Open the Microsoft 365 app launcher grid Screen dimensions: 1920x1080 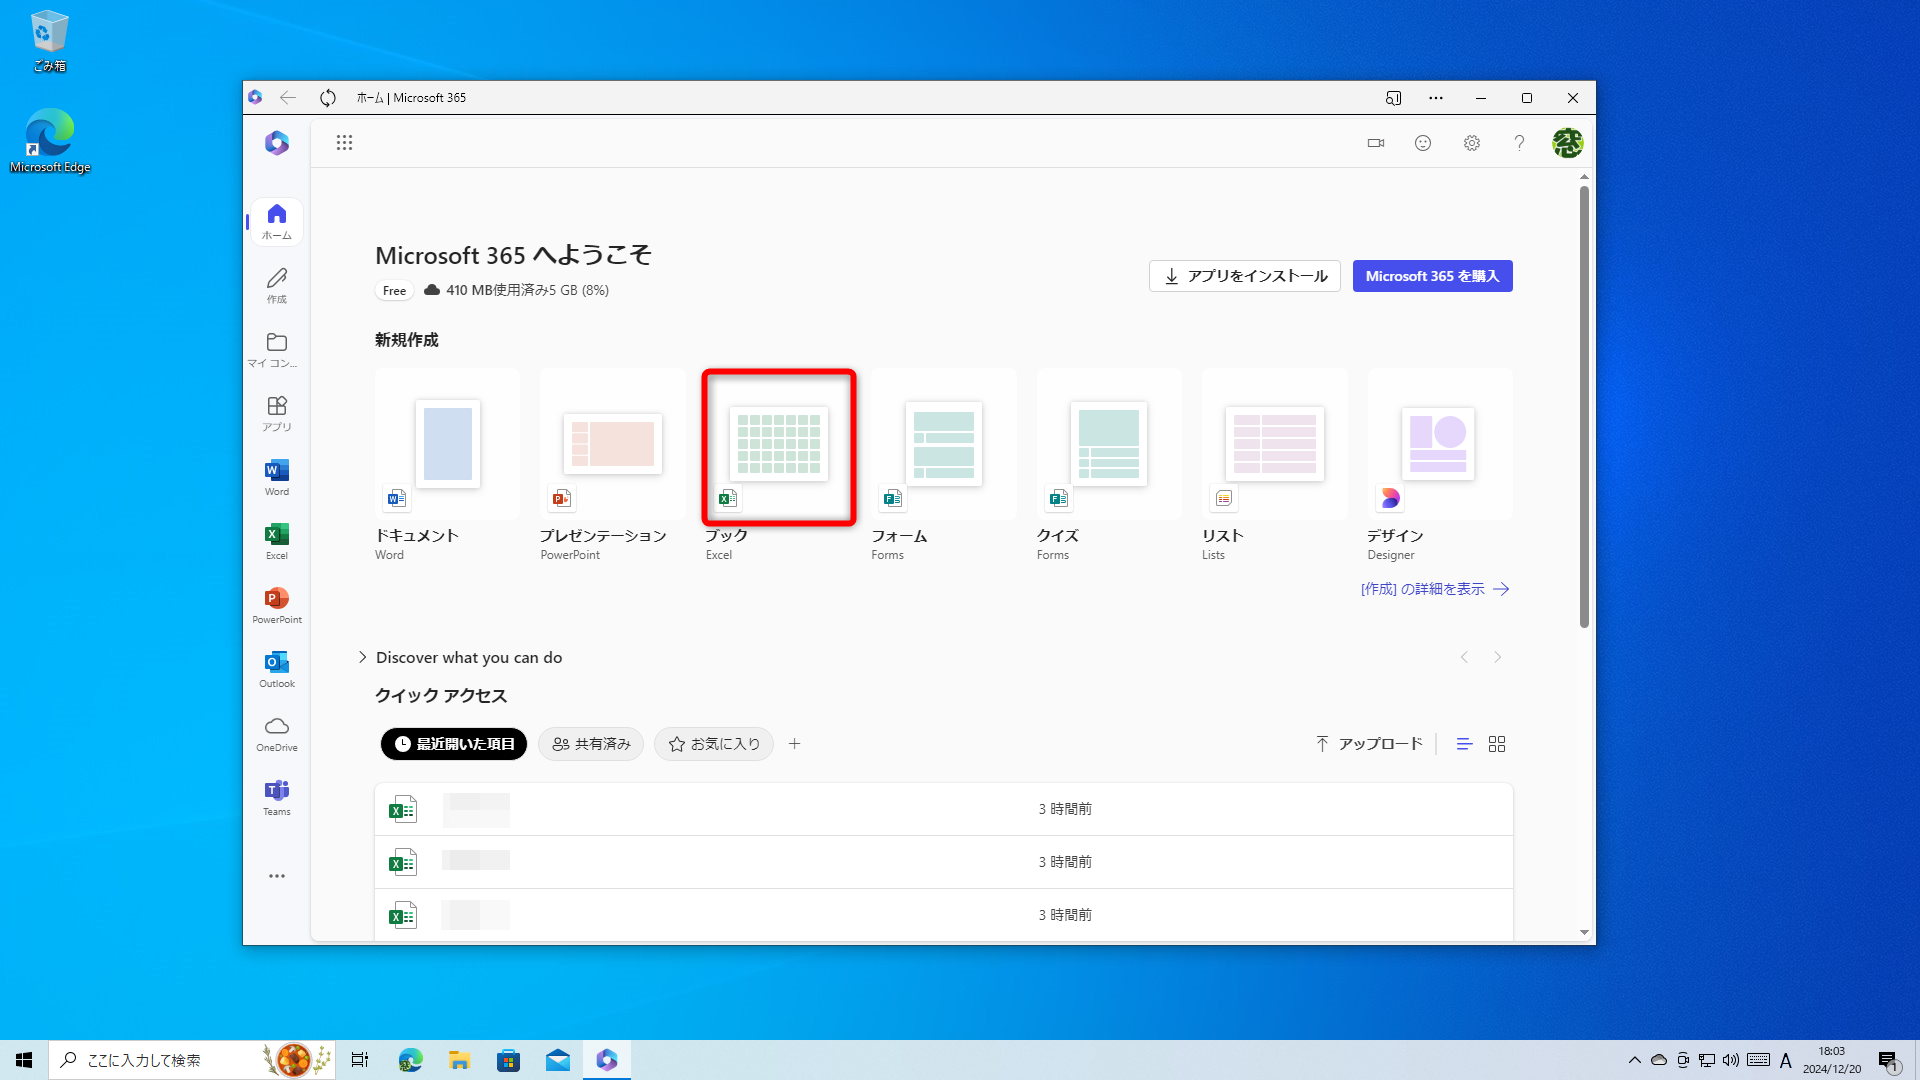pos(344,142)
